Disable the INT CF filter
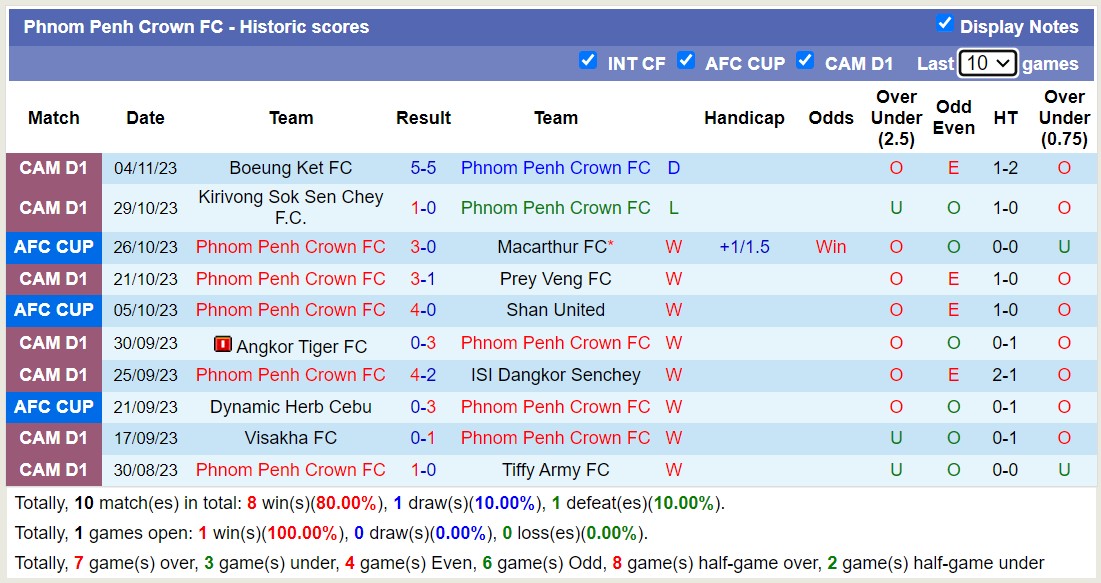 [x=589, y=61]
